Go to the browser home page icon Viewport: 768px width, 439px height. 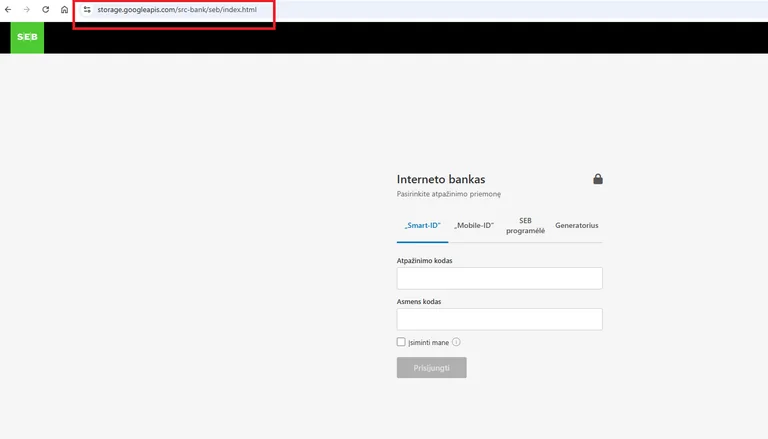click(64, 9)
